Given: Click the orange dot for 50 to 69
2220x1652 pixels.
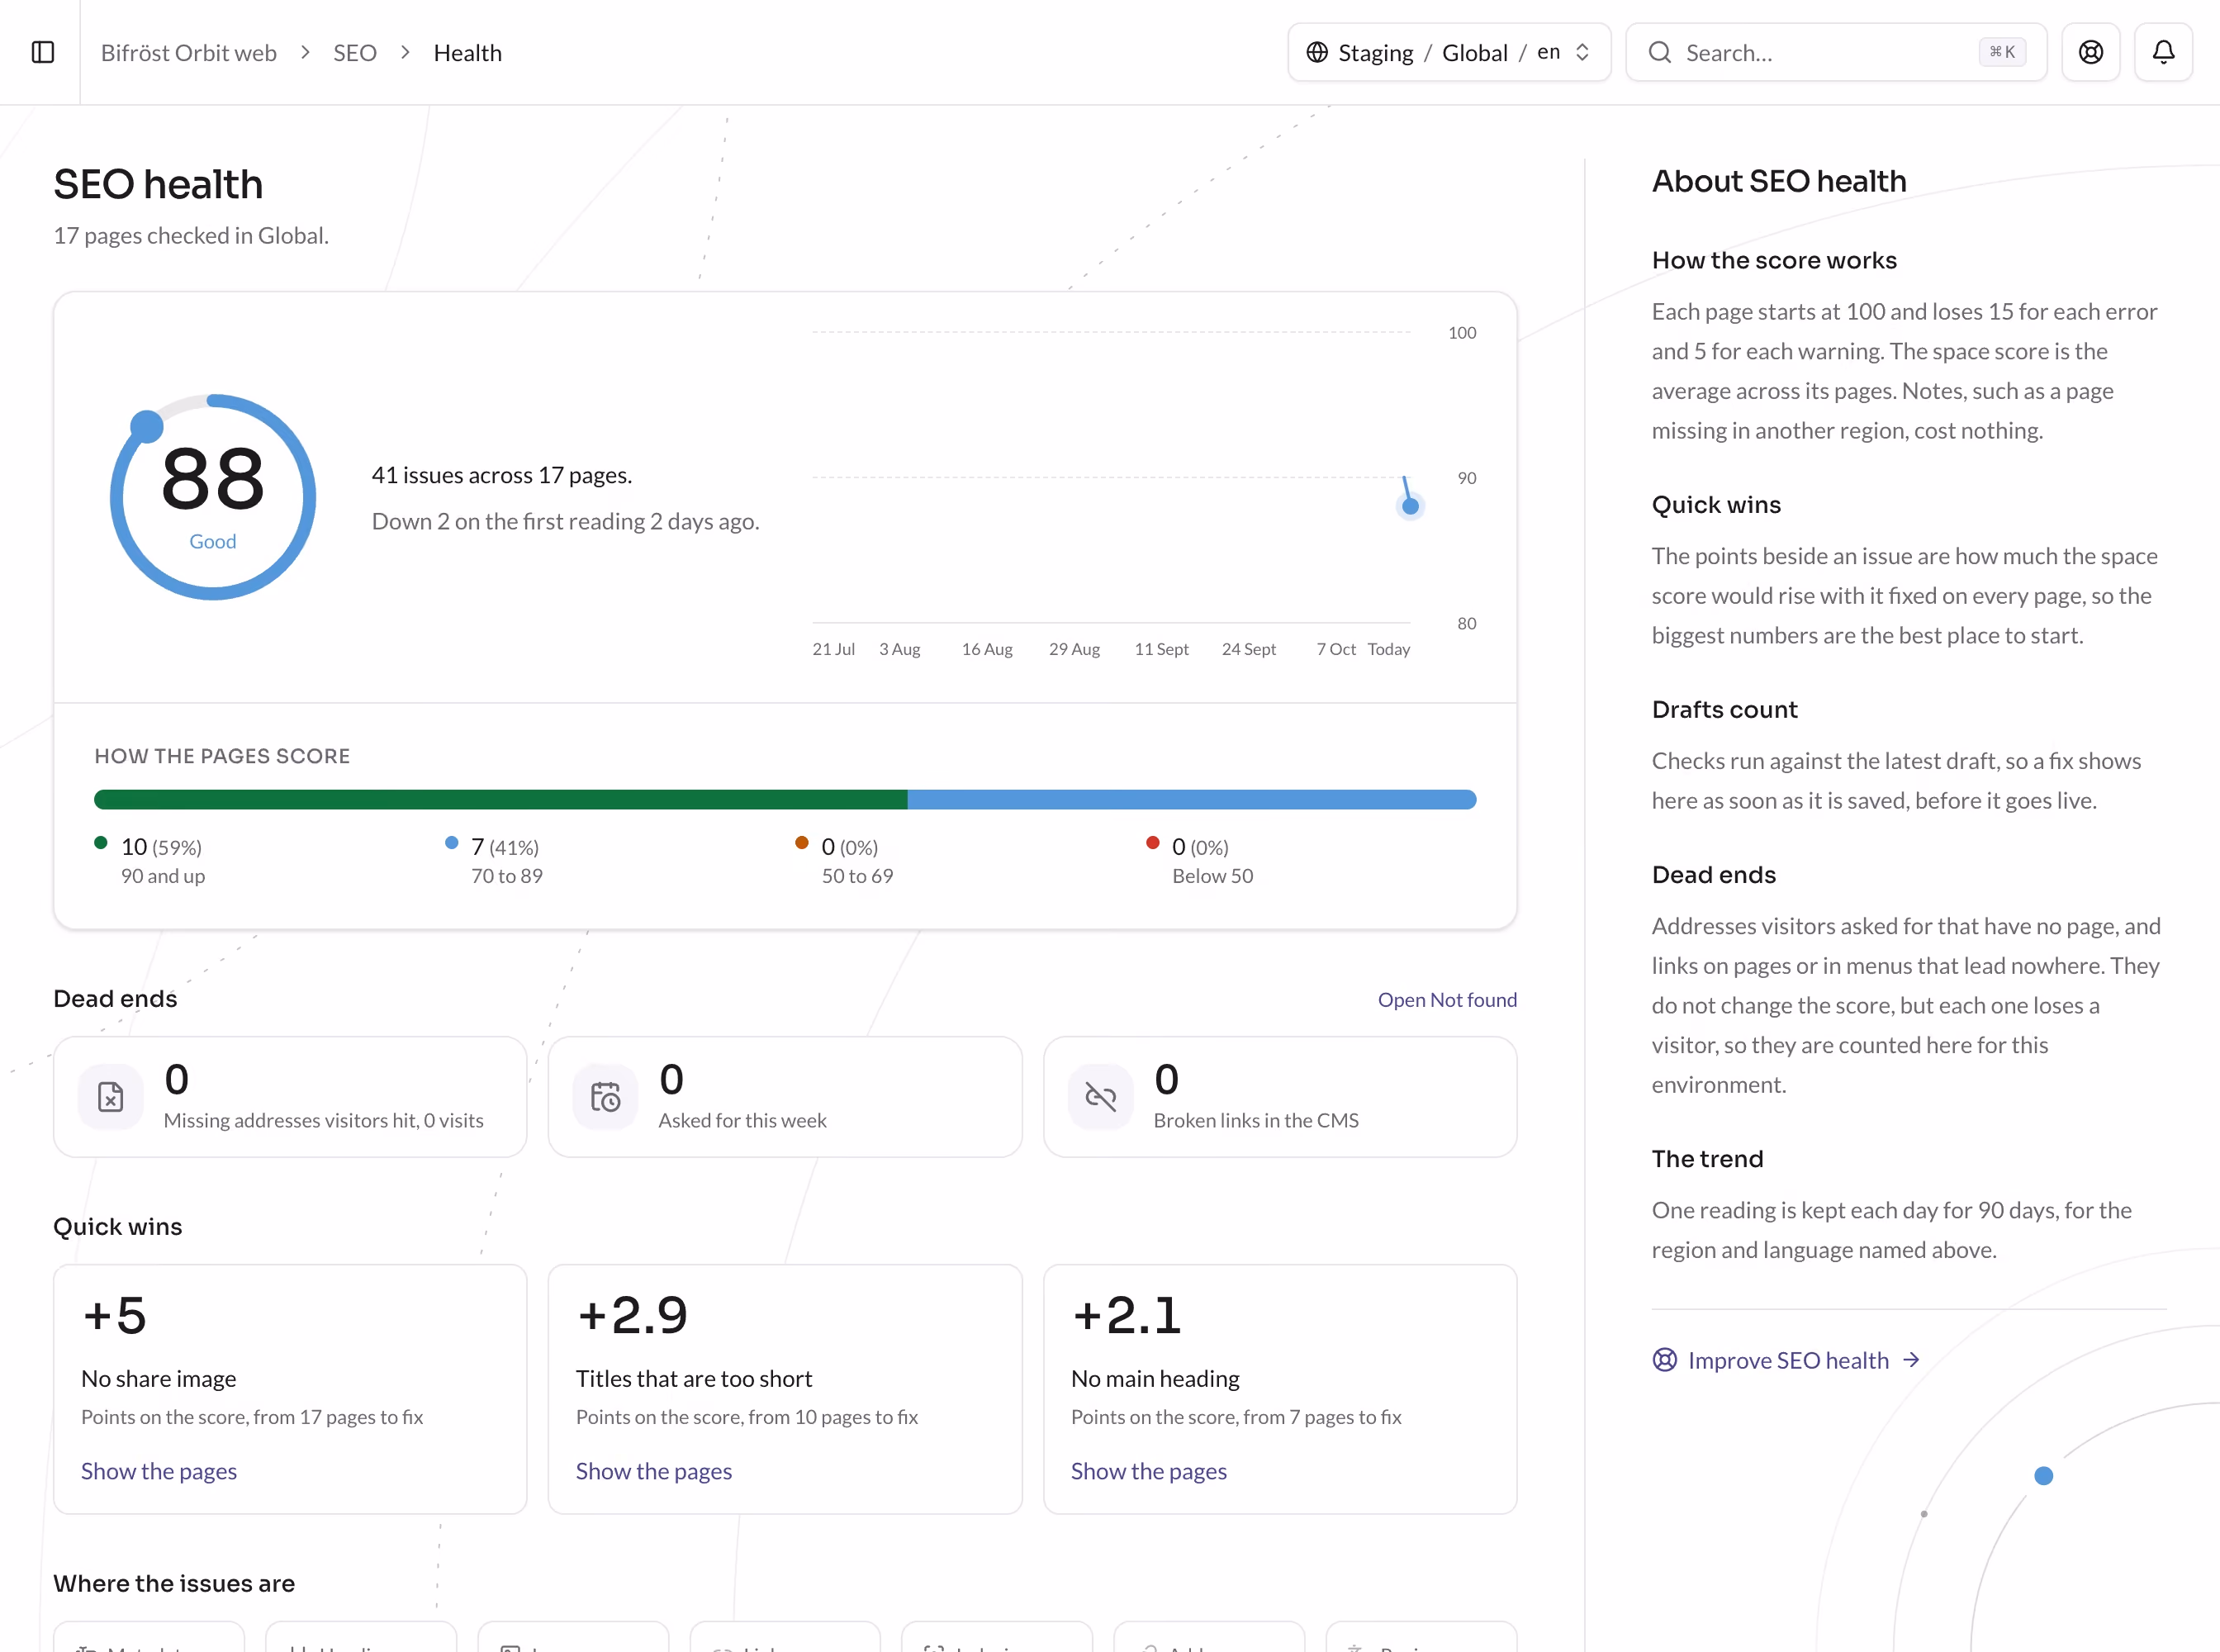Looking at the screenshot, I should coord(802,842).
